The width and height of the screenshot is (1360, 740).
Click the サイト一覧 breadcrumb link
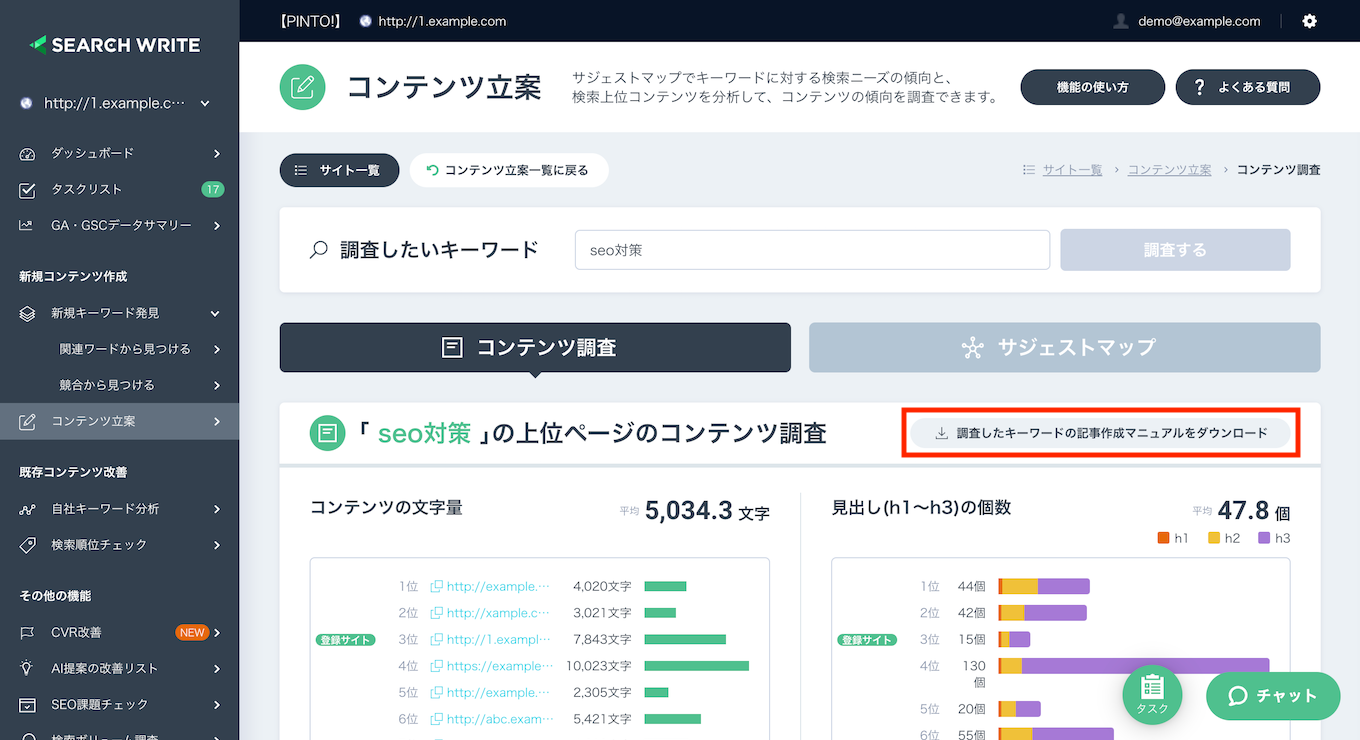[x=1072, y=170]
